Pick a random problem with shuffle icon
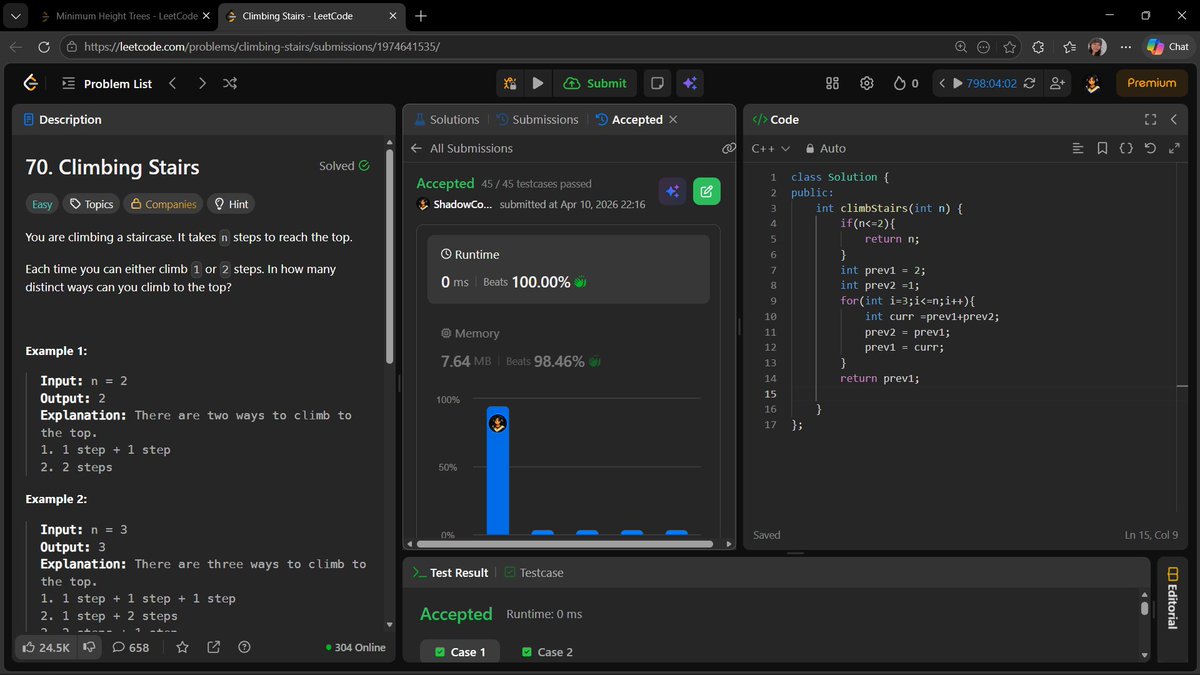 (x=230, y=83)
